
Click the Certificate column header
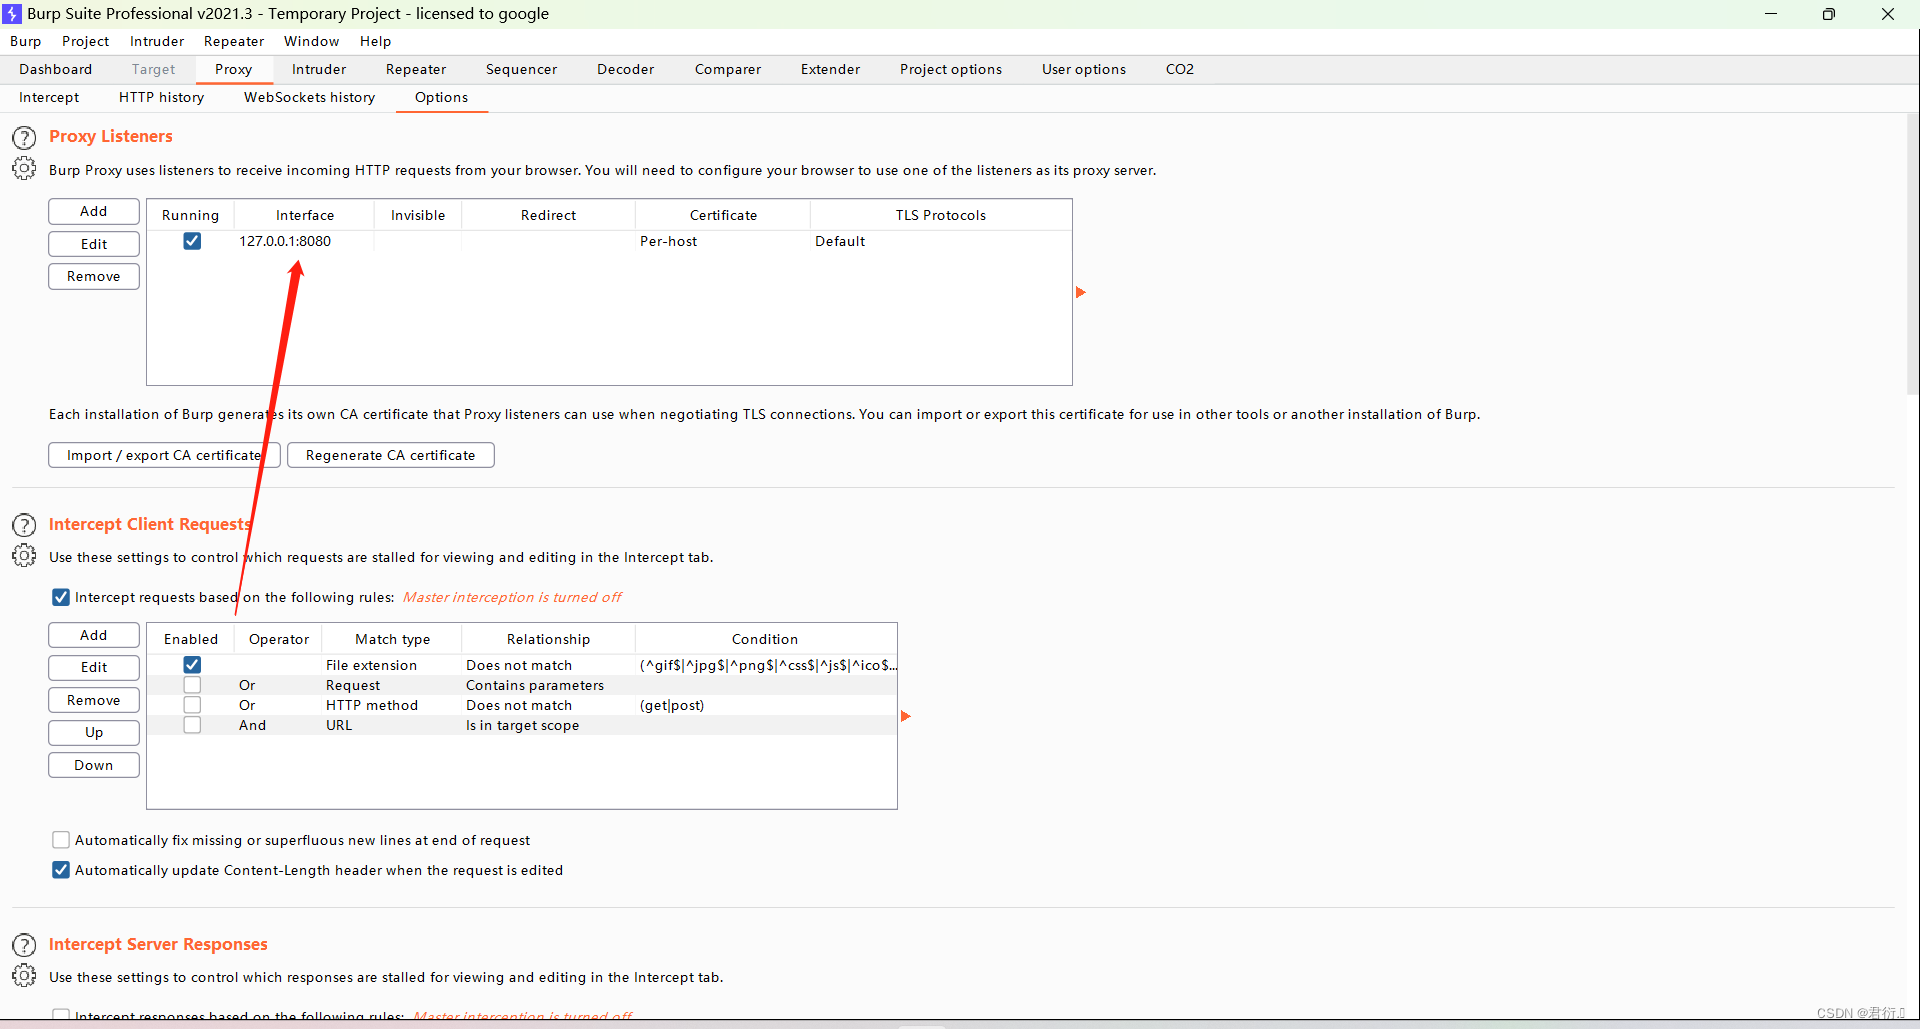pyautogui.click(x=723, y=215)
